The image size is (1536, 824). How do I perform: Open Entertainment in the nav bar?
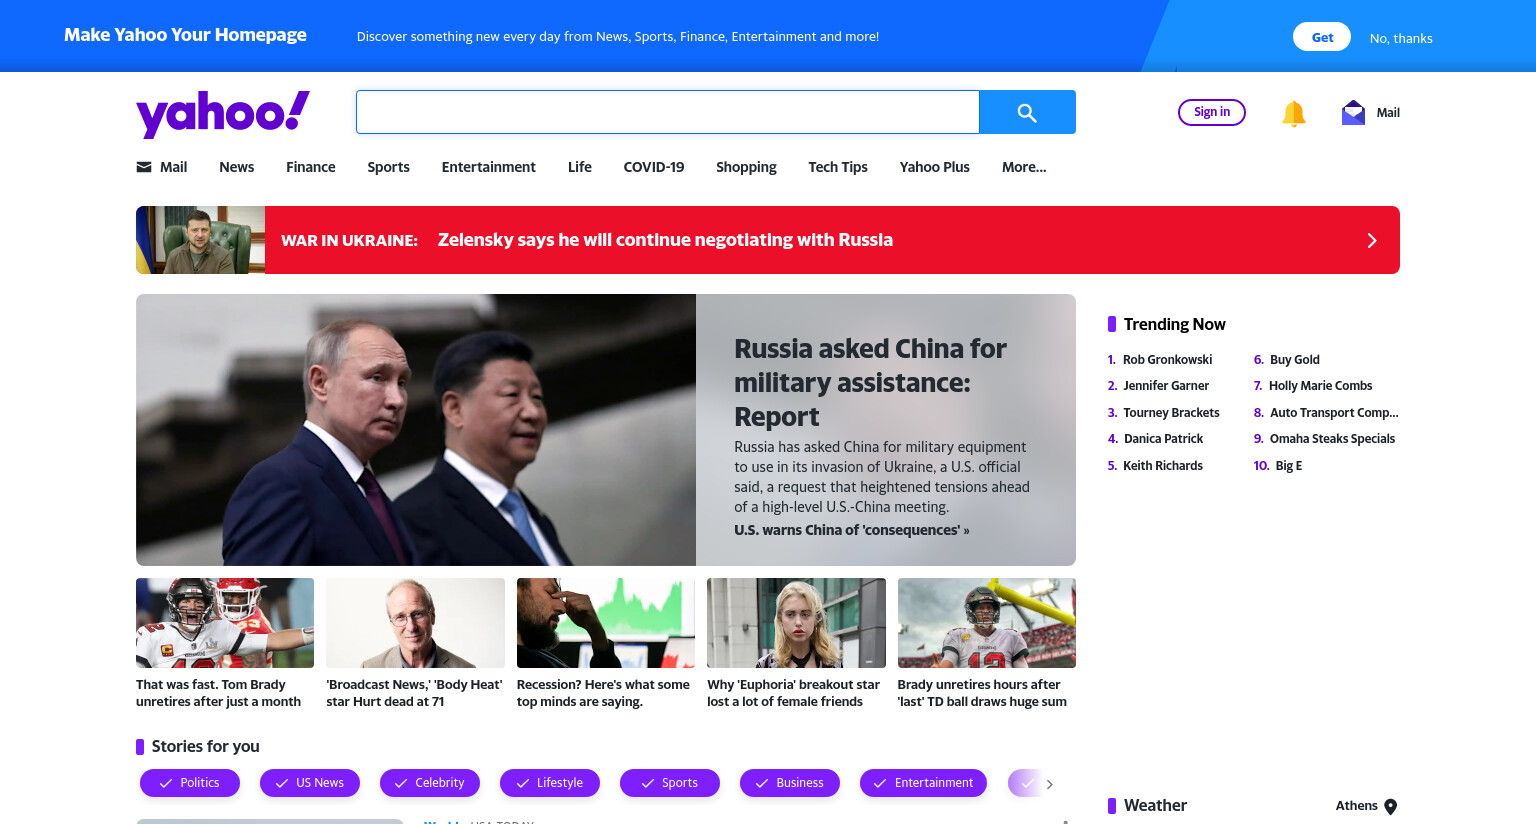click(489, 167)
